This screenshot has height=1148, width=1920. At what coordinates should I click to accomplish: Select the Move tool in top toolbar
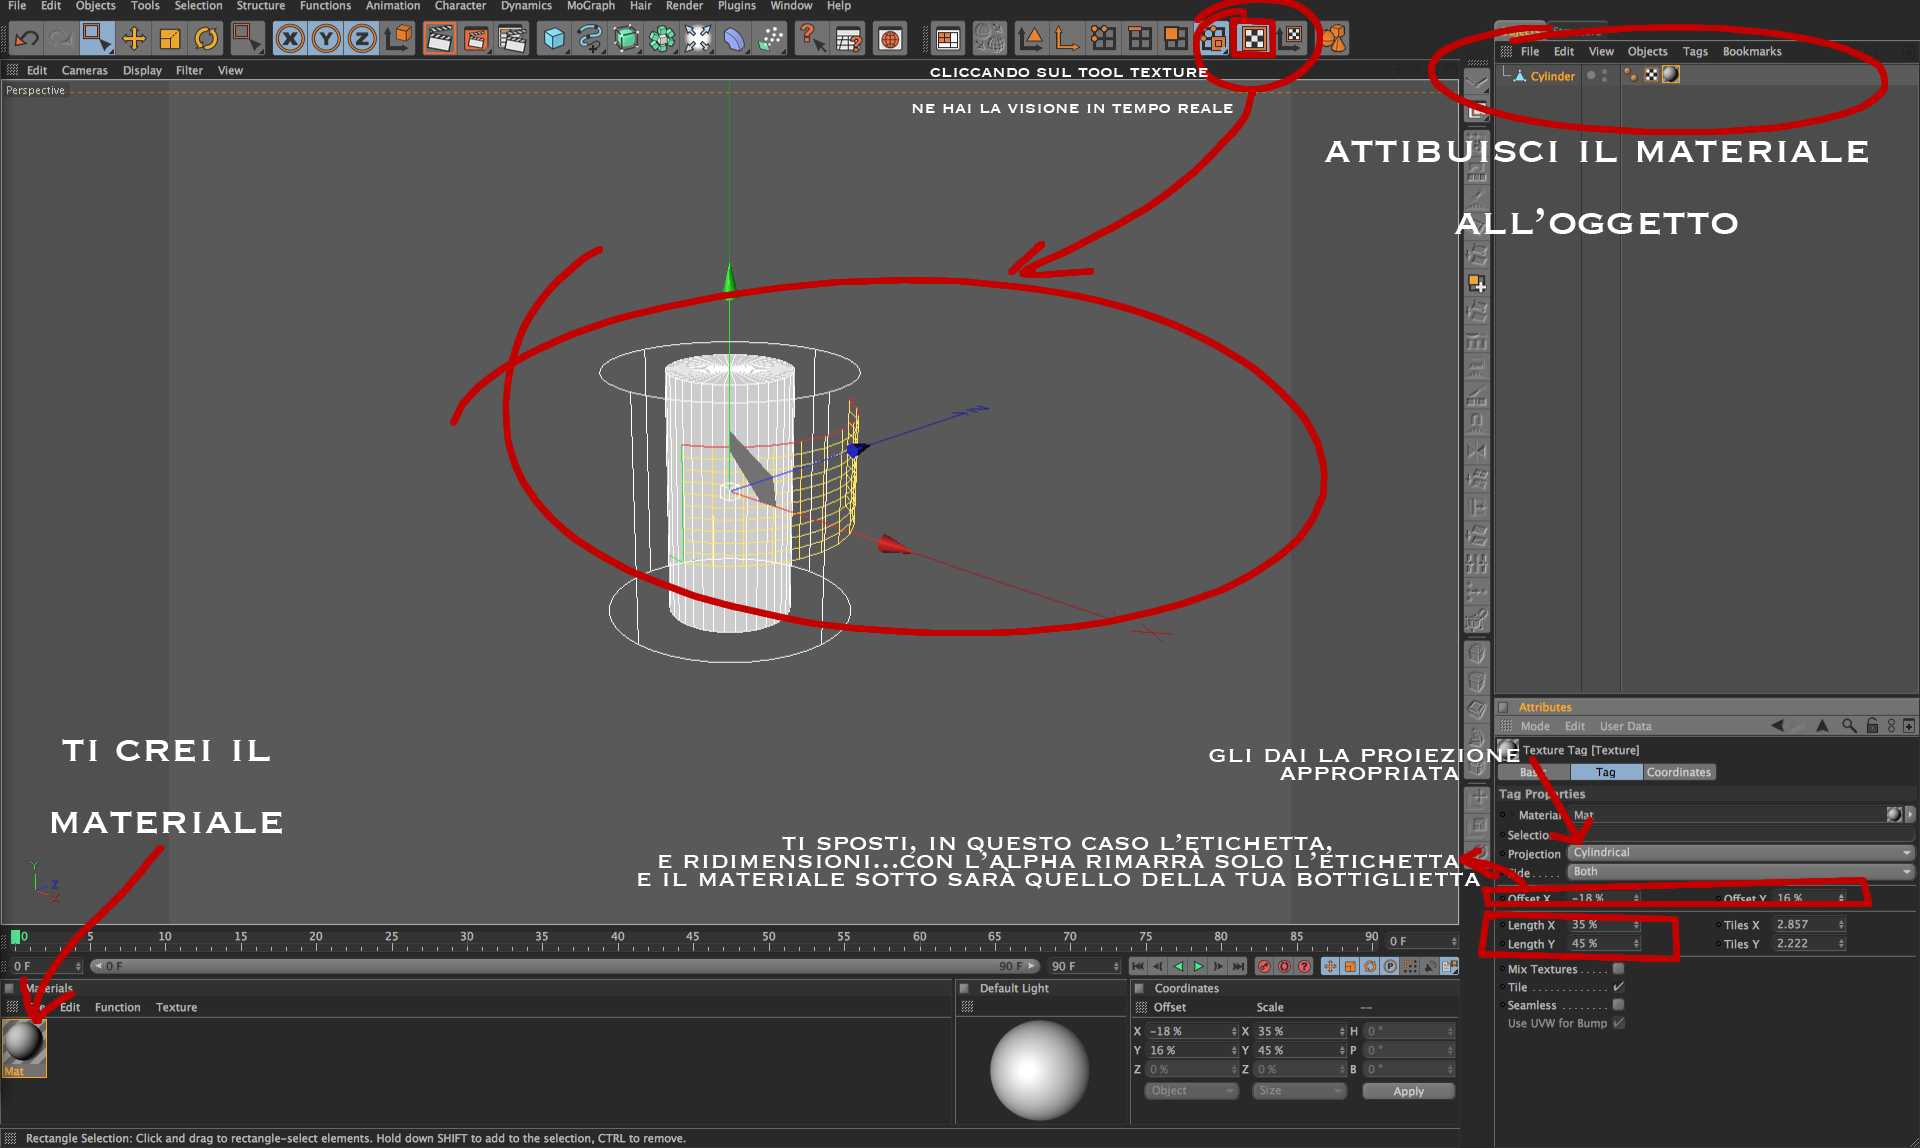click(x=133, y=39)
